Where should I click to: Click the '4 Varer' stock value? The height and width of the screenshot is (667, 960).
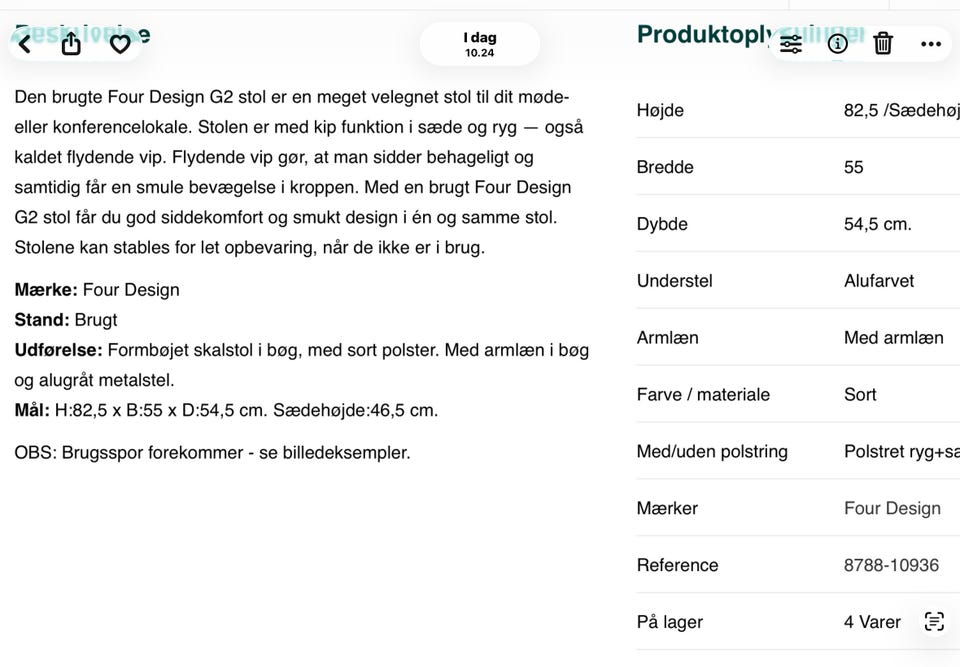[872, 622]
